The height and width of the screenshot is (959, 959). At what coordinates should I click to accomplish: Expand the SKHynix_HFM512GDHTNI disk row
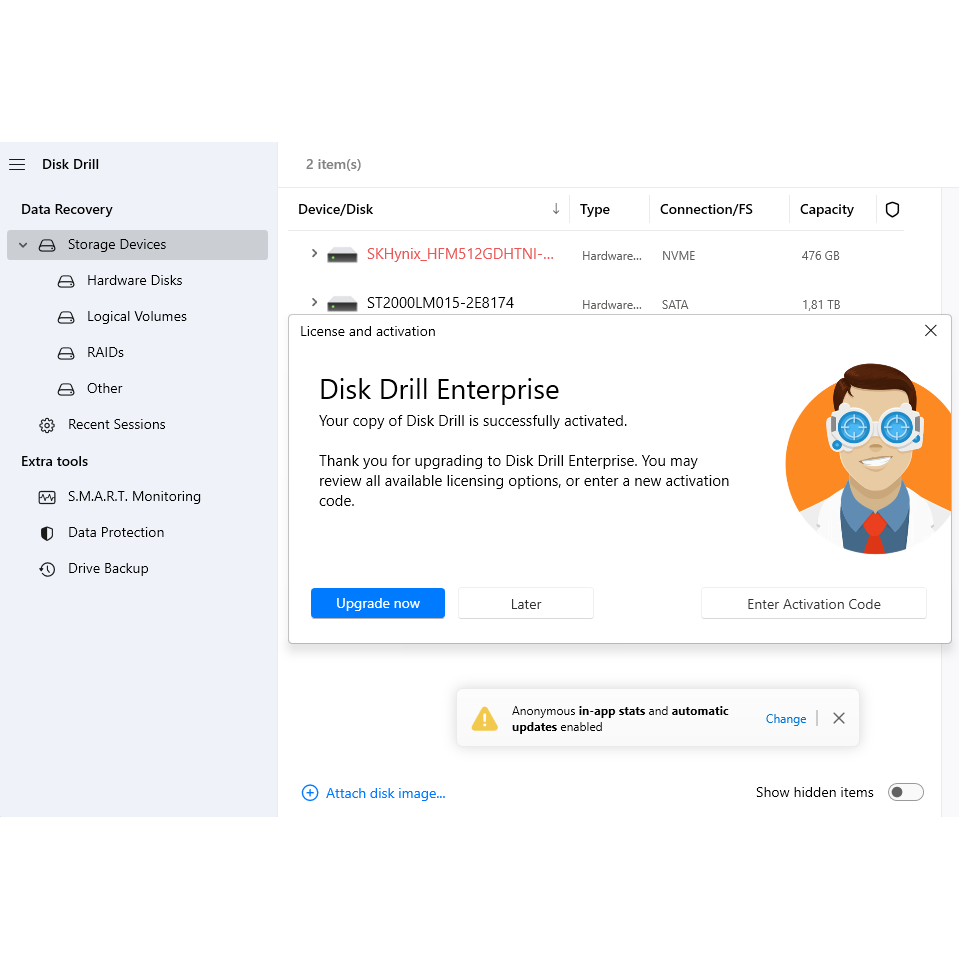[314, 254]
